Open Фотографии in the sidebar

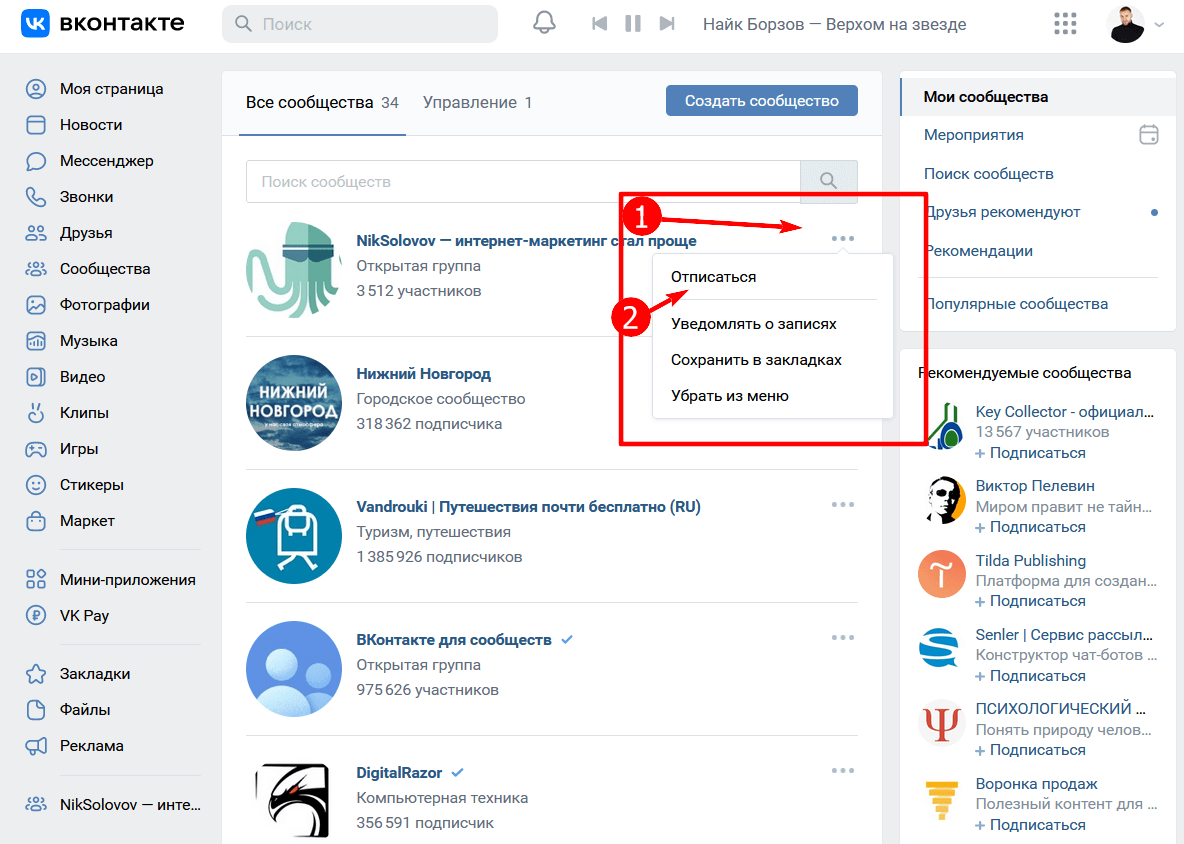coord(104,305)
